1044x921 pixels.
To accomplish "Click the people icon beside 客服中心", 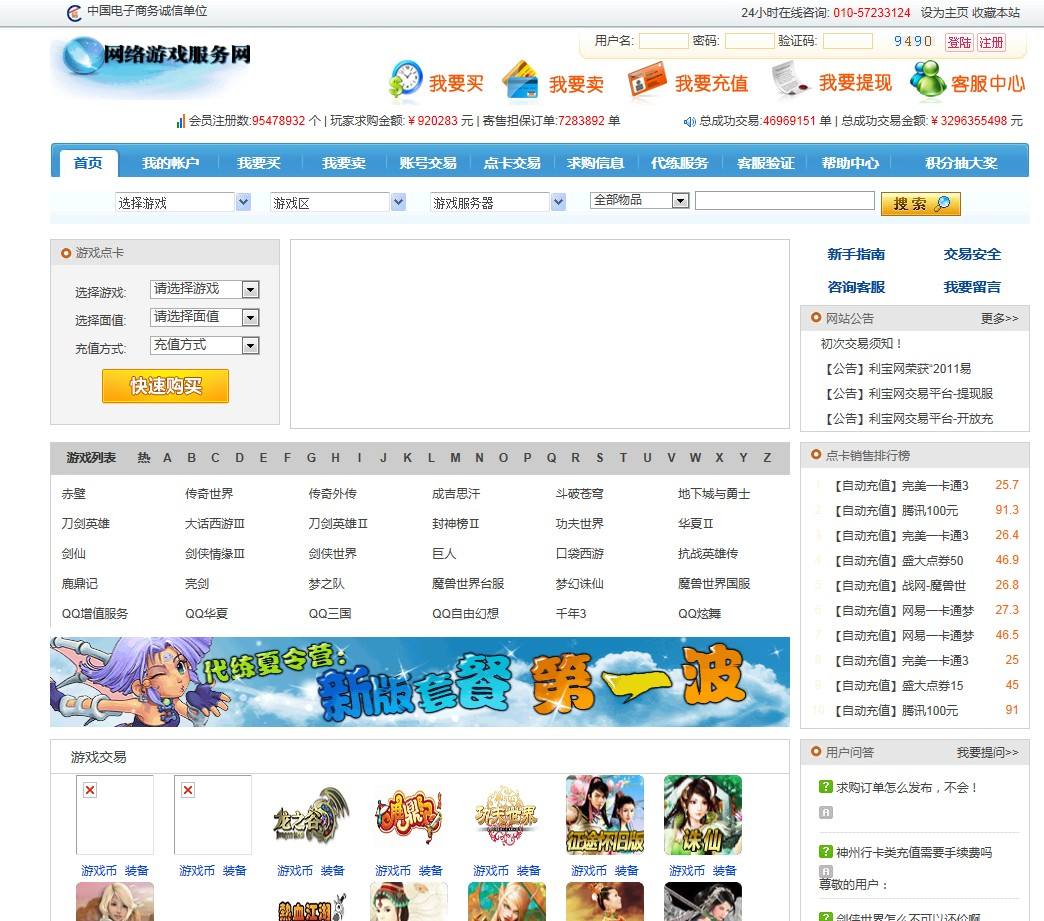I will 928,80.
